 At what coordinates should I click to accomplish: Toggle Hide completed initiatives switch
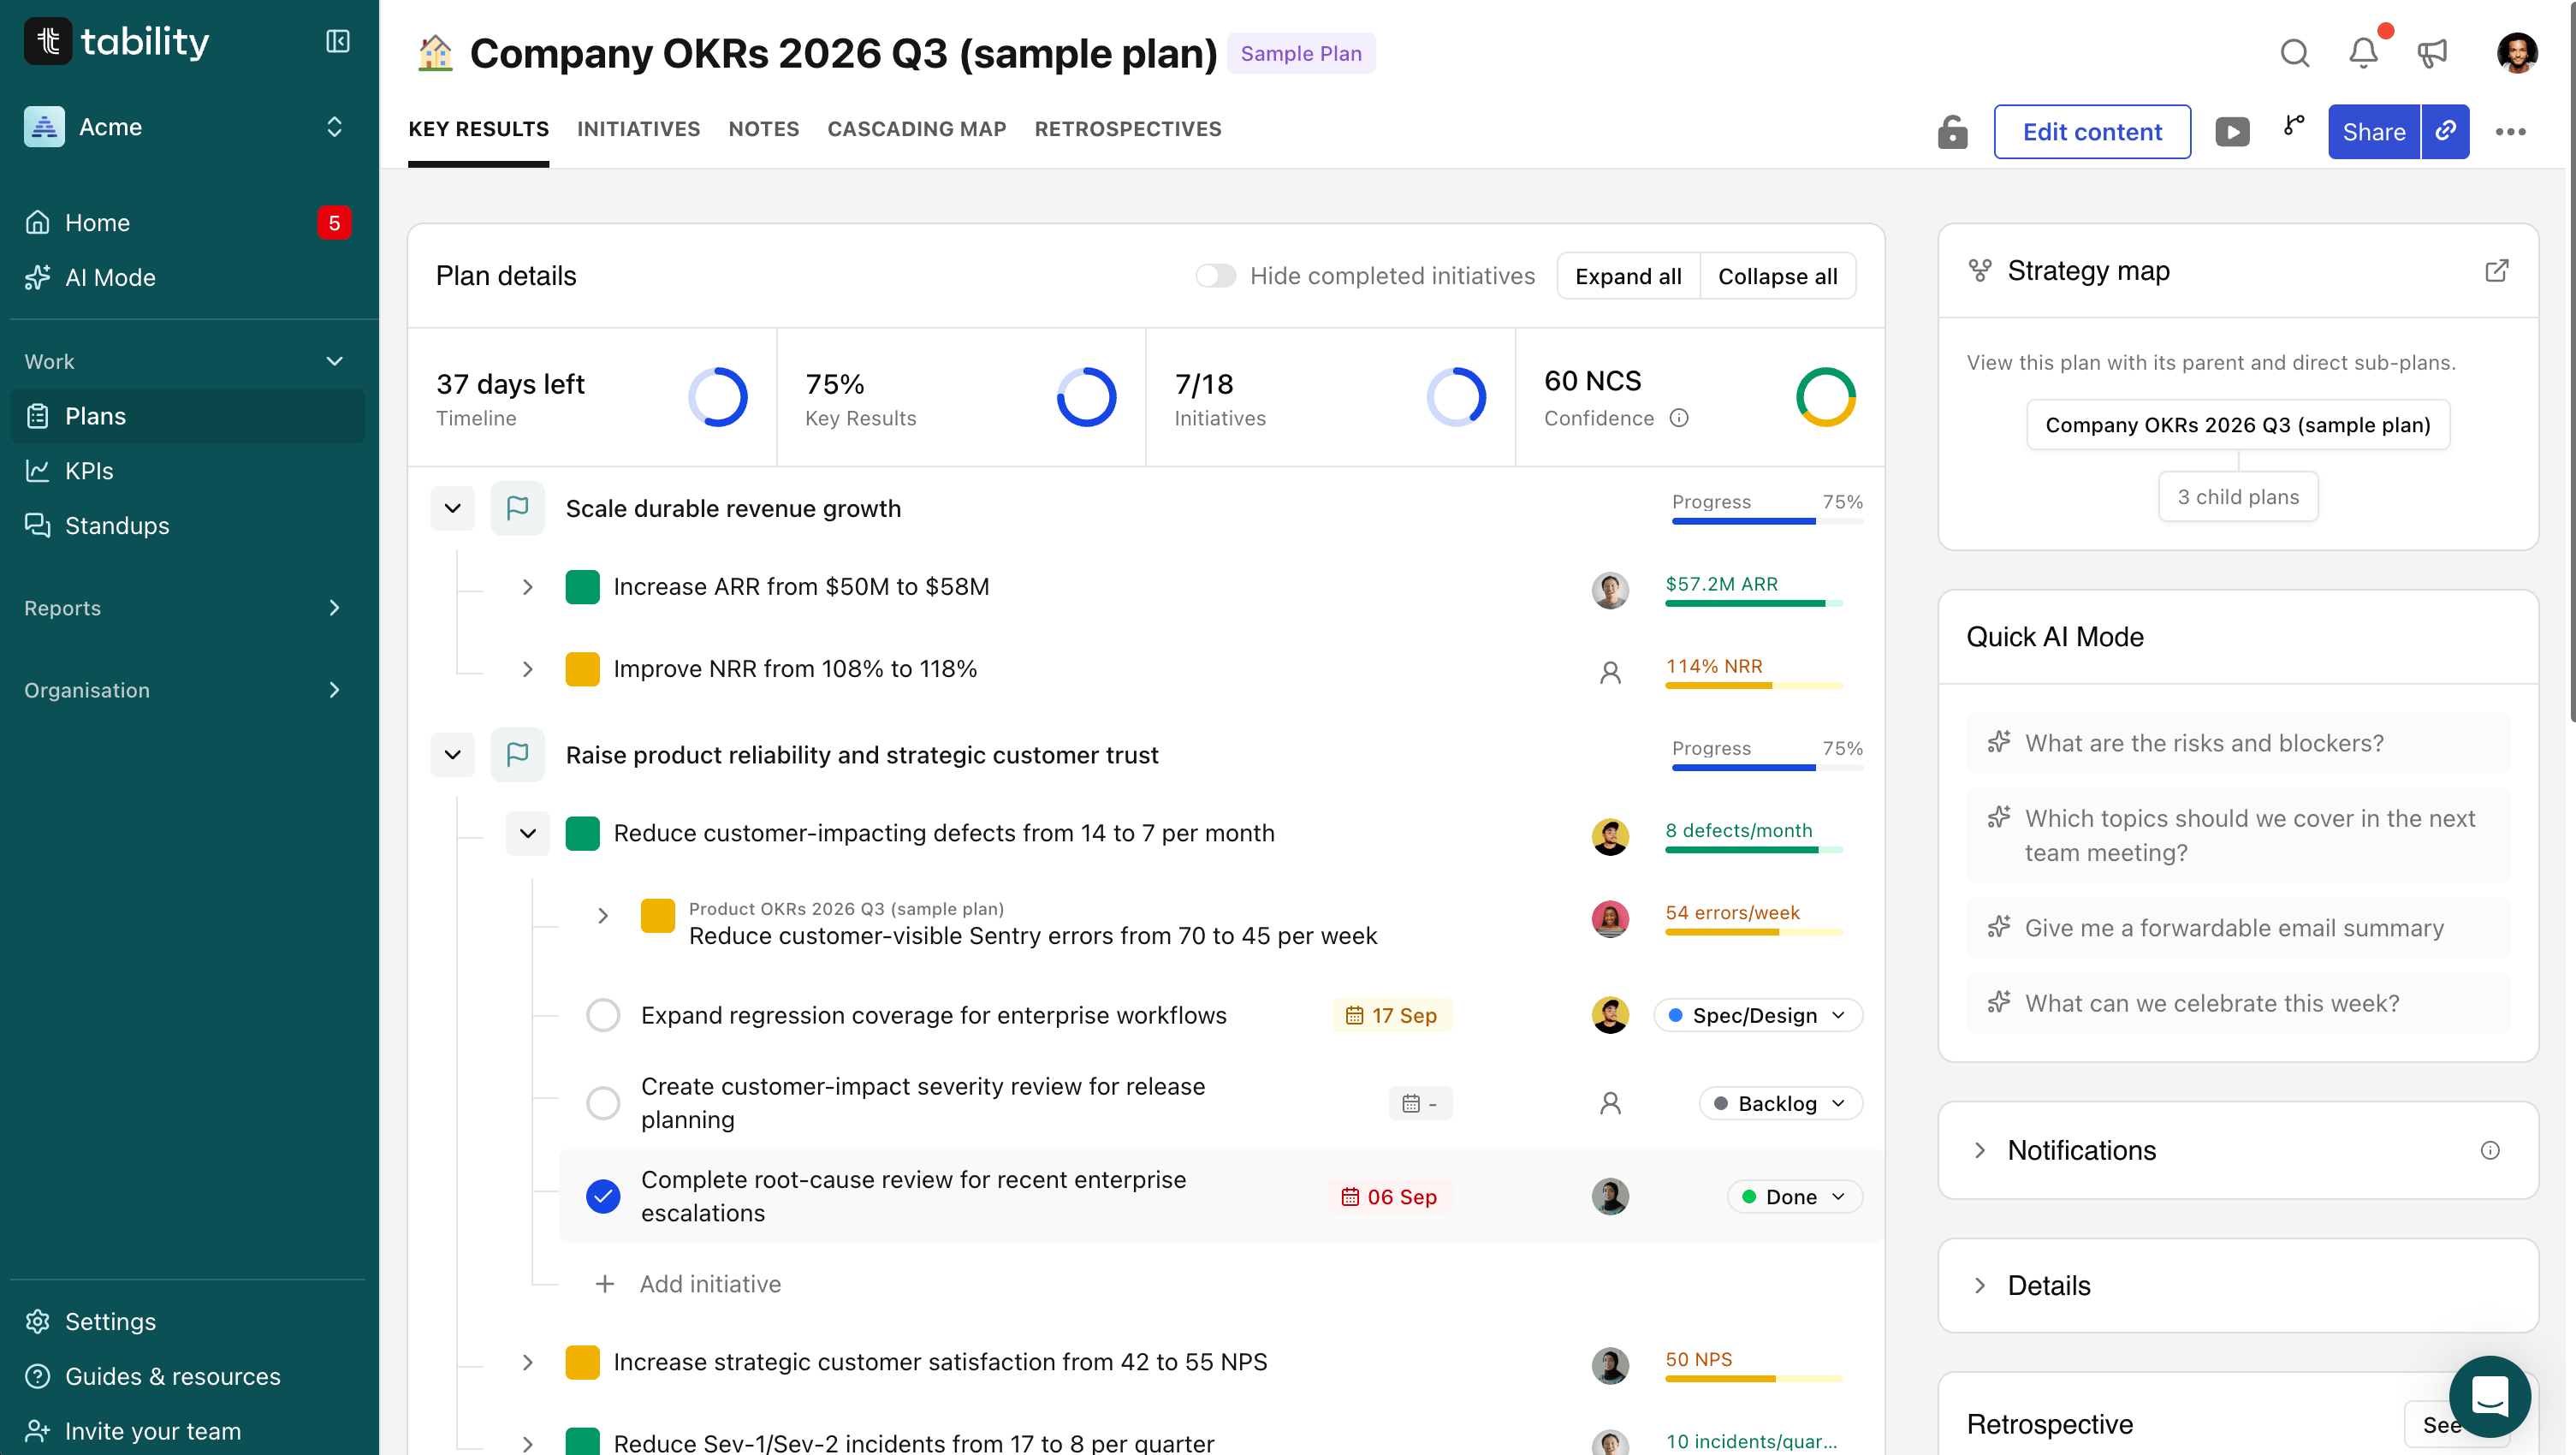tap(1216, 276)
